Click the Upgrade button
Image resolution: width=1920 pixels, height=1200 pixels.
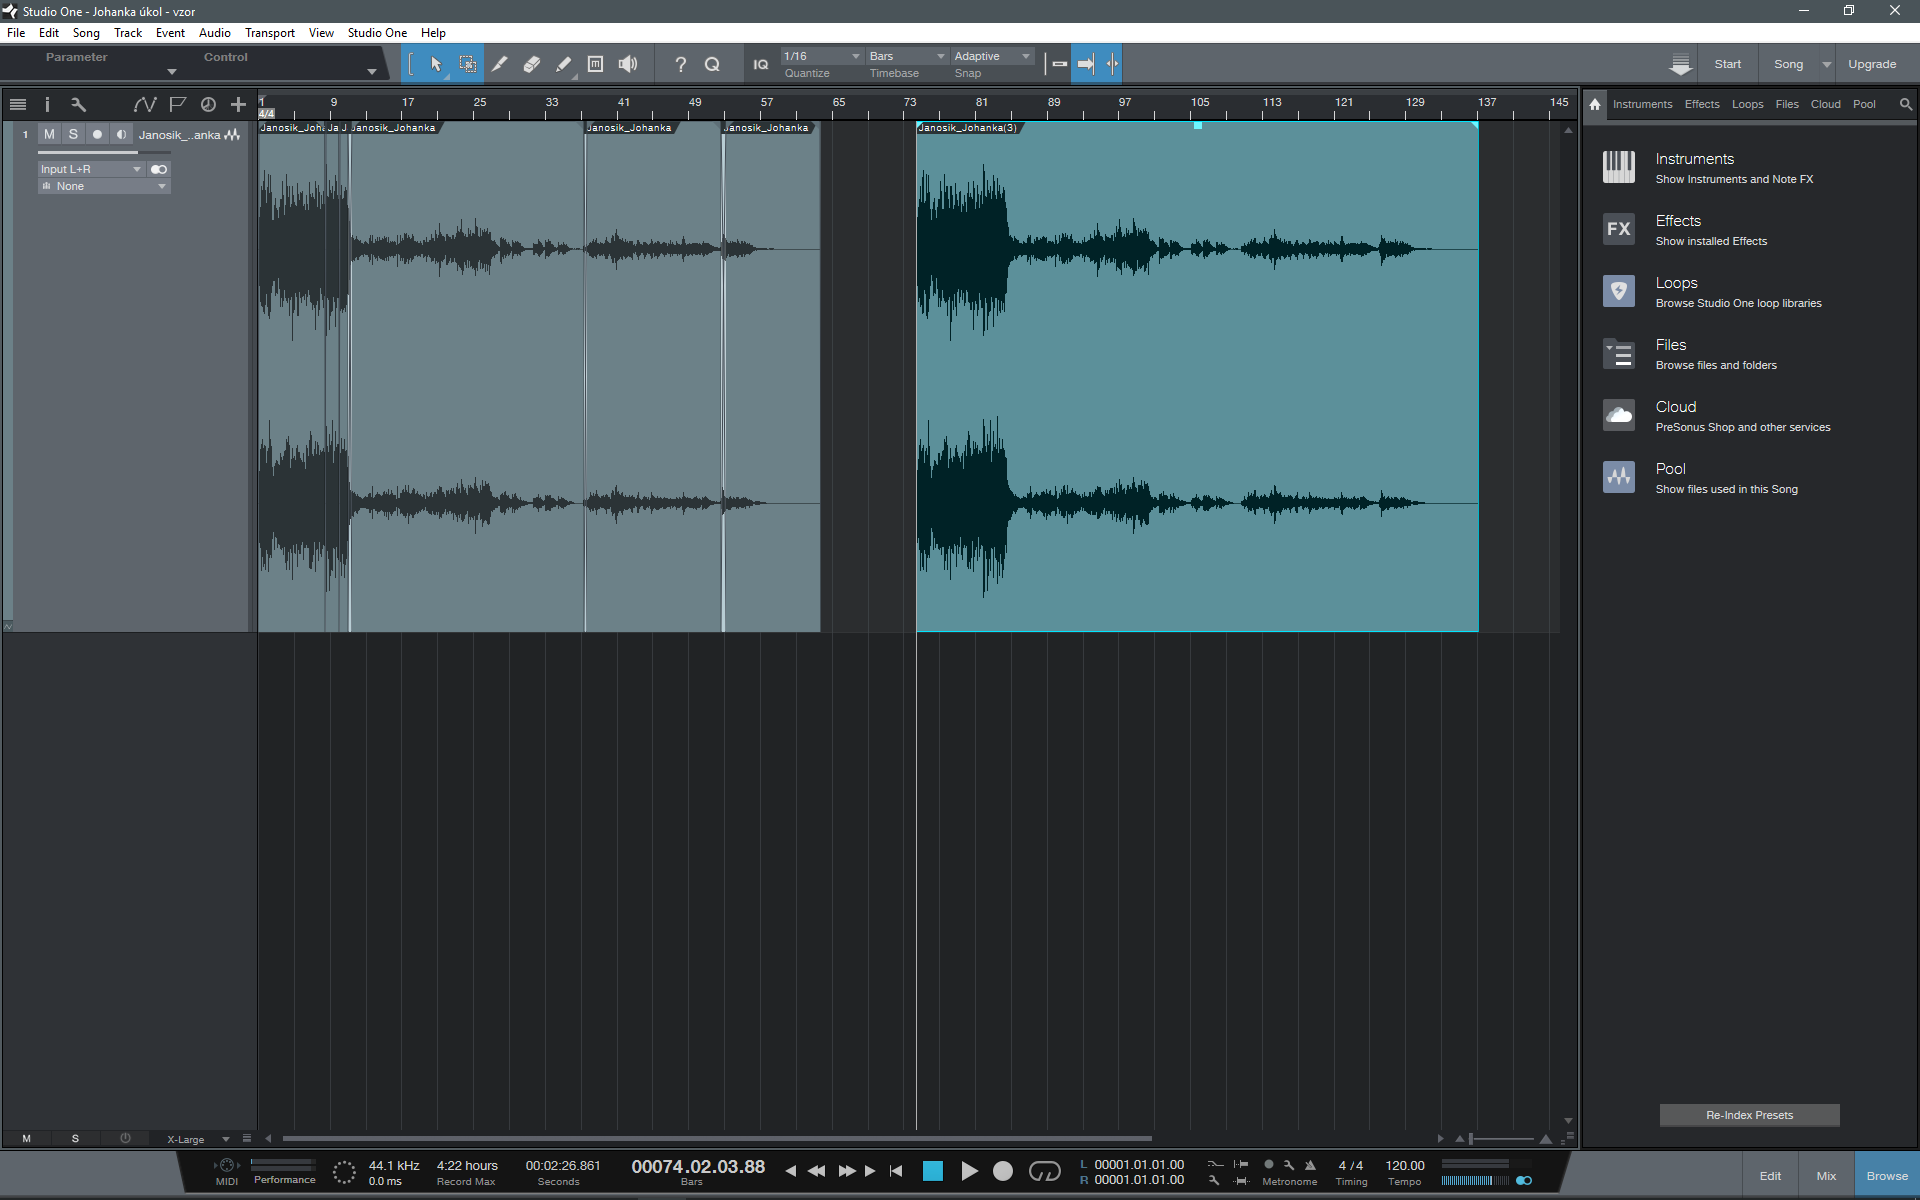tap(1872, 64)
